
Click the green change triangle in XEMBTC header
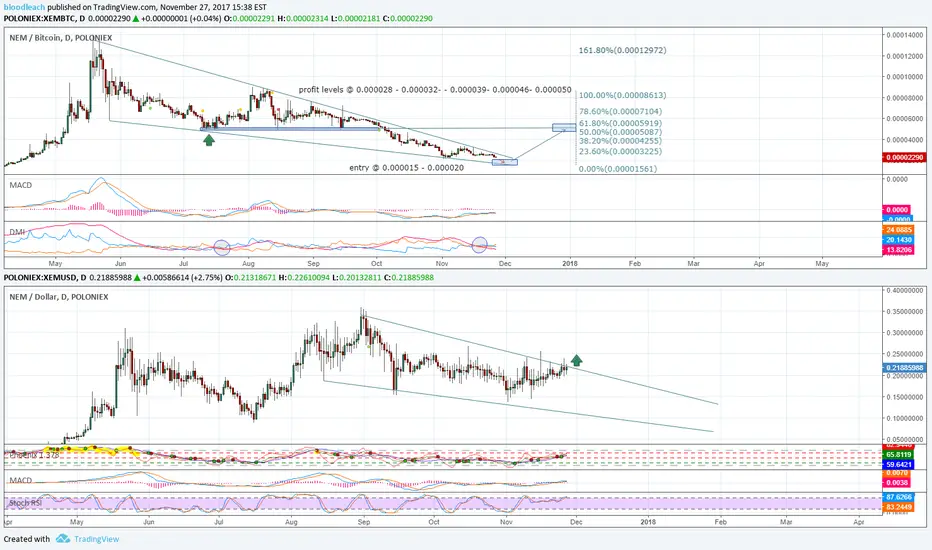pos(136,18)
